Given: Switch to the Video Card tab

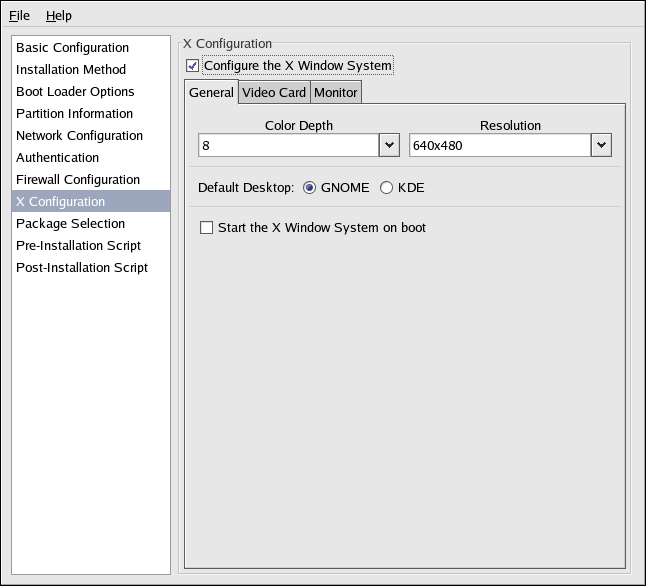Looking at the screenshot, I should (274, 92).
